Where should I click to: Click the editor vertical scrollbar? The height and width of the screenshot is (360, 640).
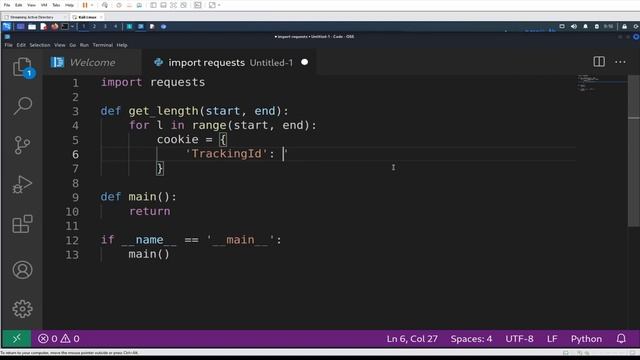click(x=633, y=151)
